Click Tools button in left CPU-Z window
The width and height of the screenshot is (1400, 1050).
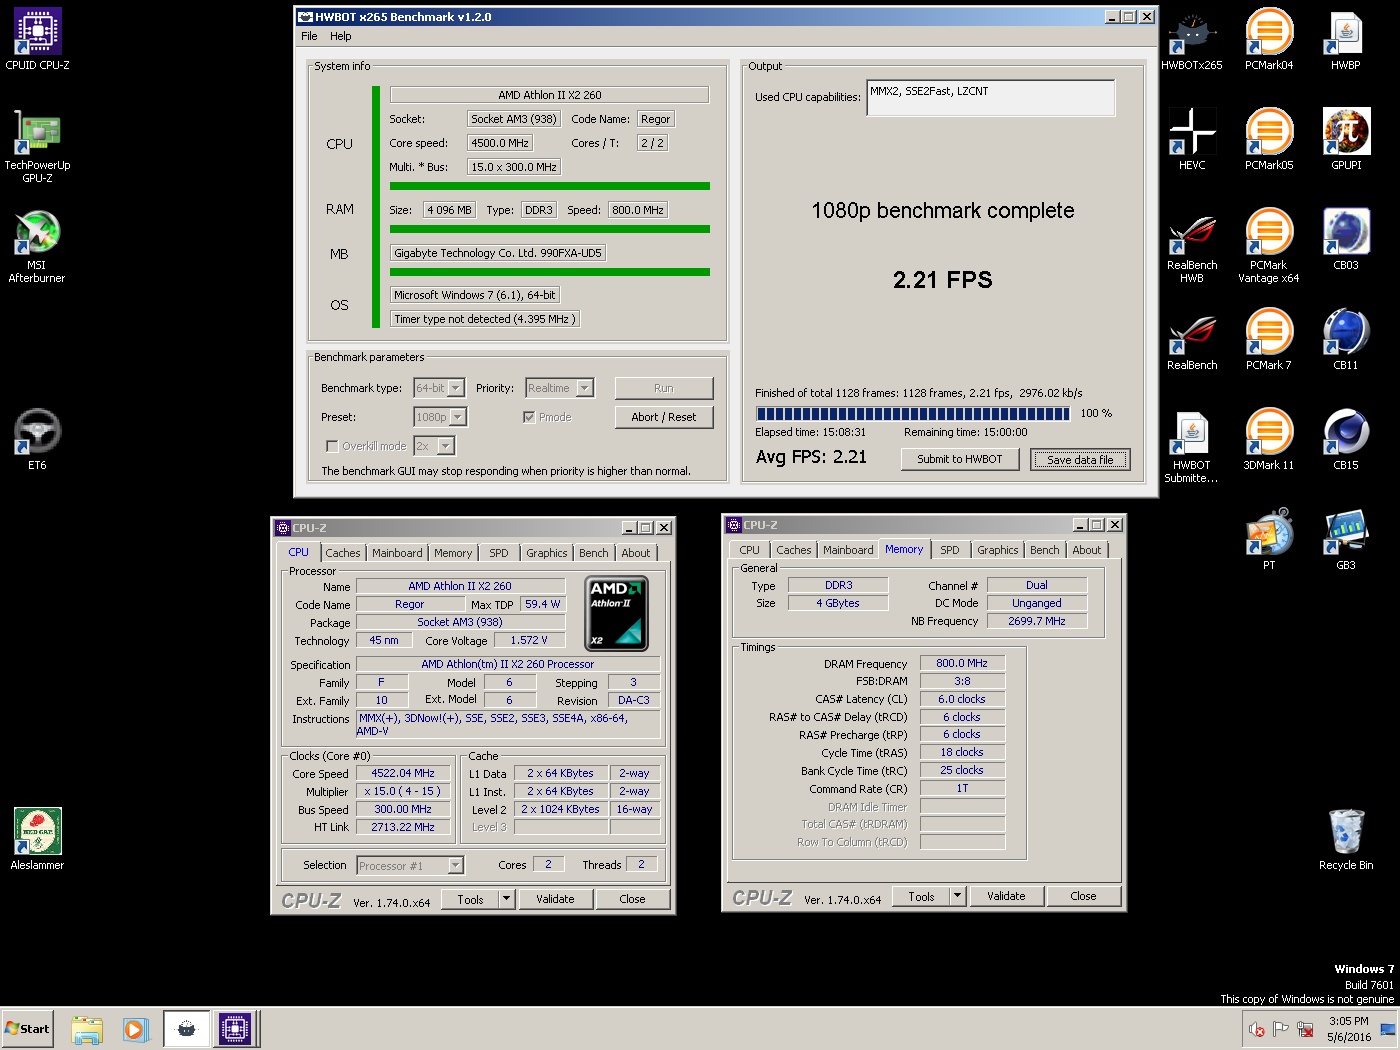click(470, 899)
